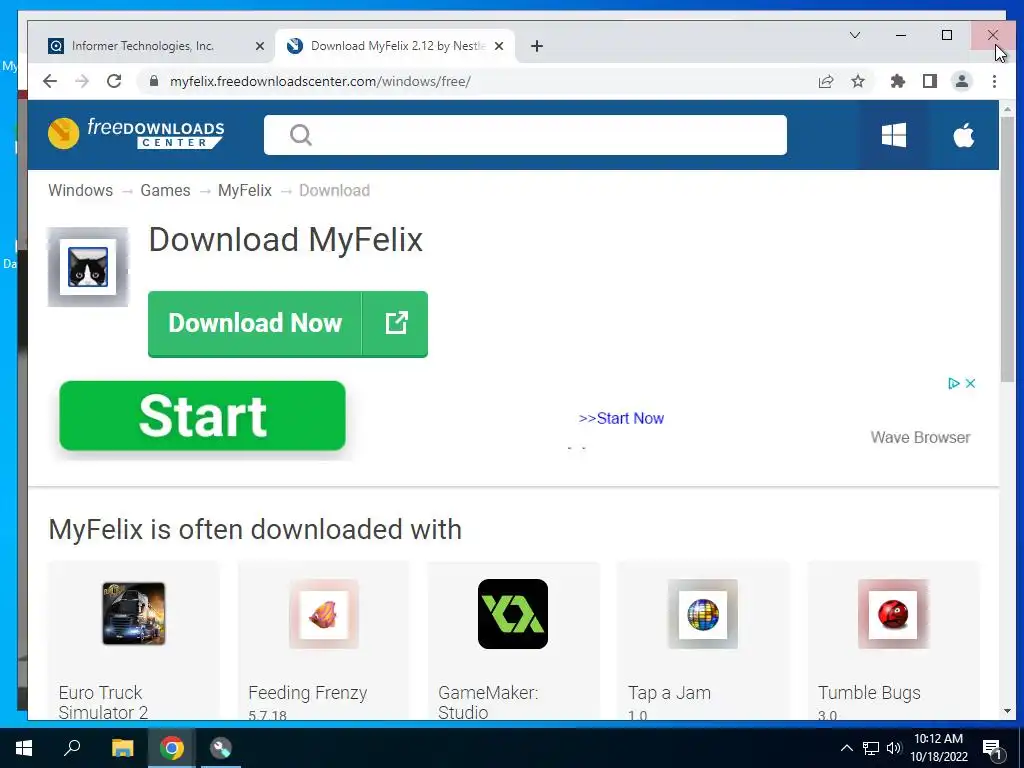
Task: Click the freeDownloads Center logo
Action: point(136,133)
